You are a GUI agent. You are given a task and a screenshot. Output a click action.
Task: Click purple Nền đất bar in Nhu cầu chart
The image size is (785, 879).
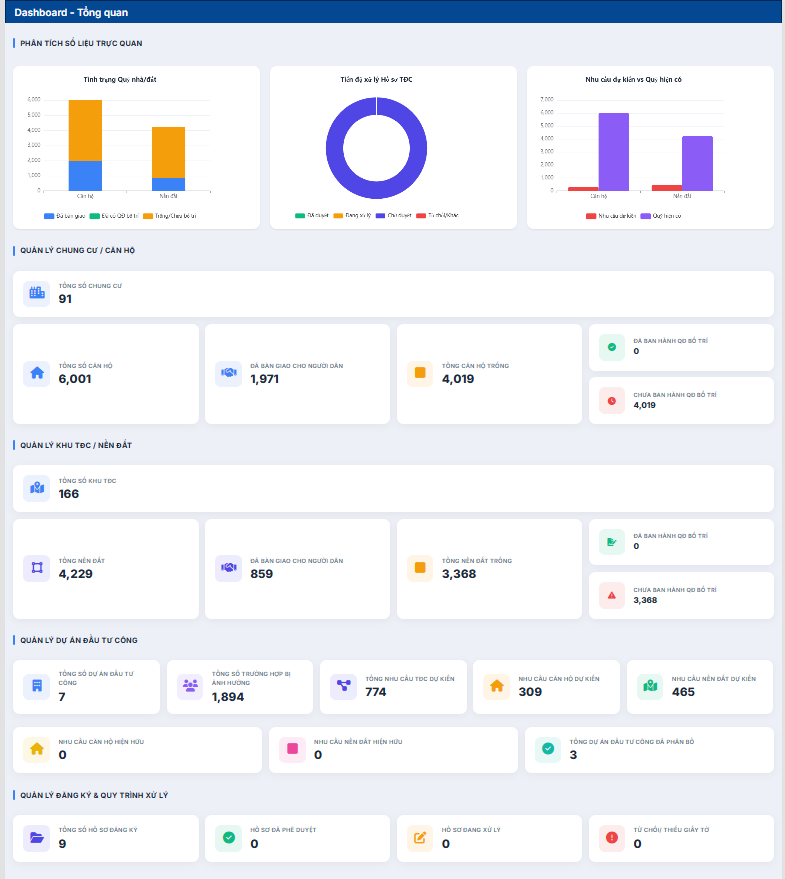(697, 164)
